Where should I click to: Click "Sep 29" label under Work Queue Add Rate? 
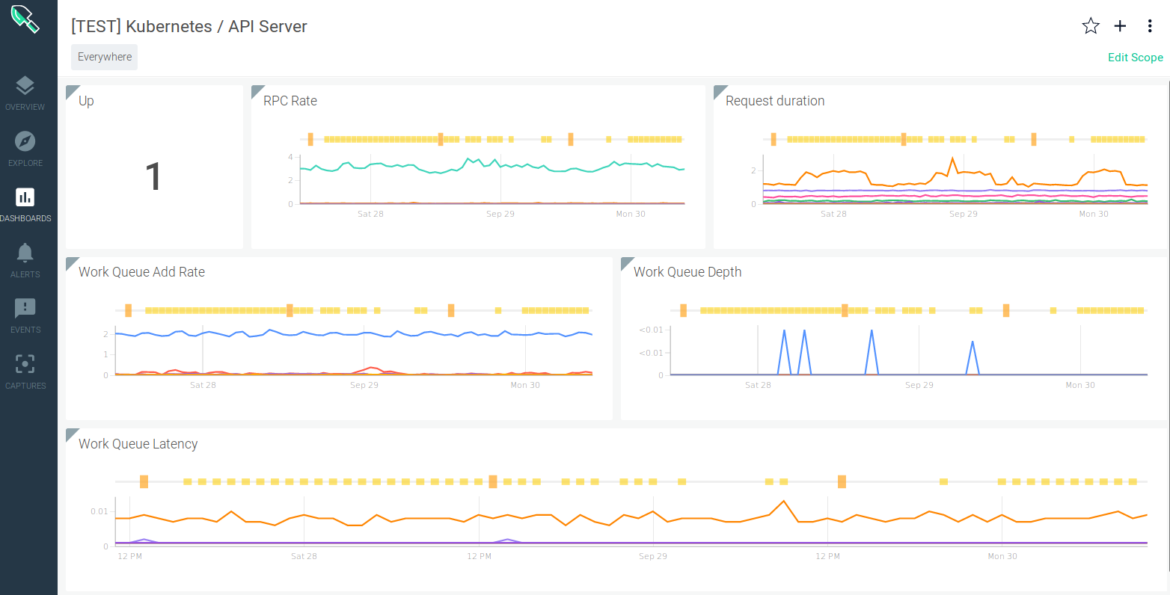coord(364,385)
